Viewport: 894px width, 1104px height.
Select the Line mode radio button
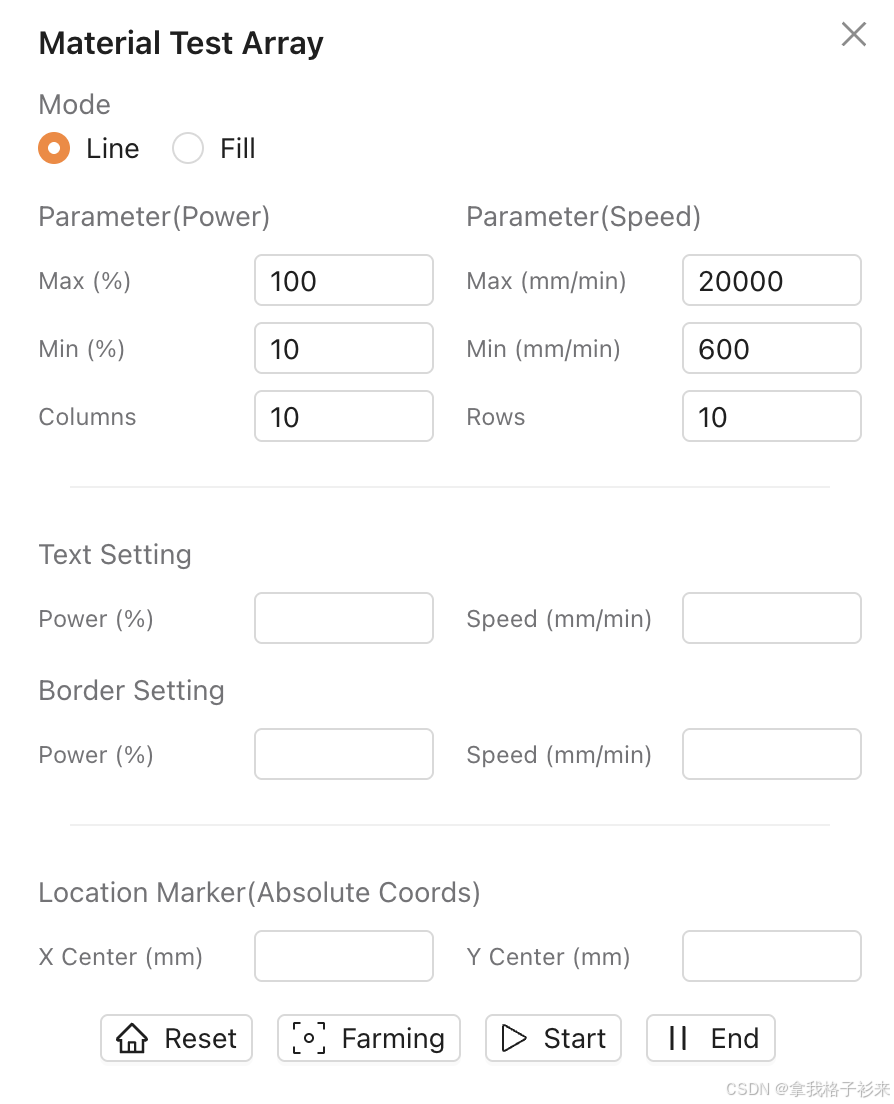coord(54,149)
